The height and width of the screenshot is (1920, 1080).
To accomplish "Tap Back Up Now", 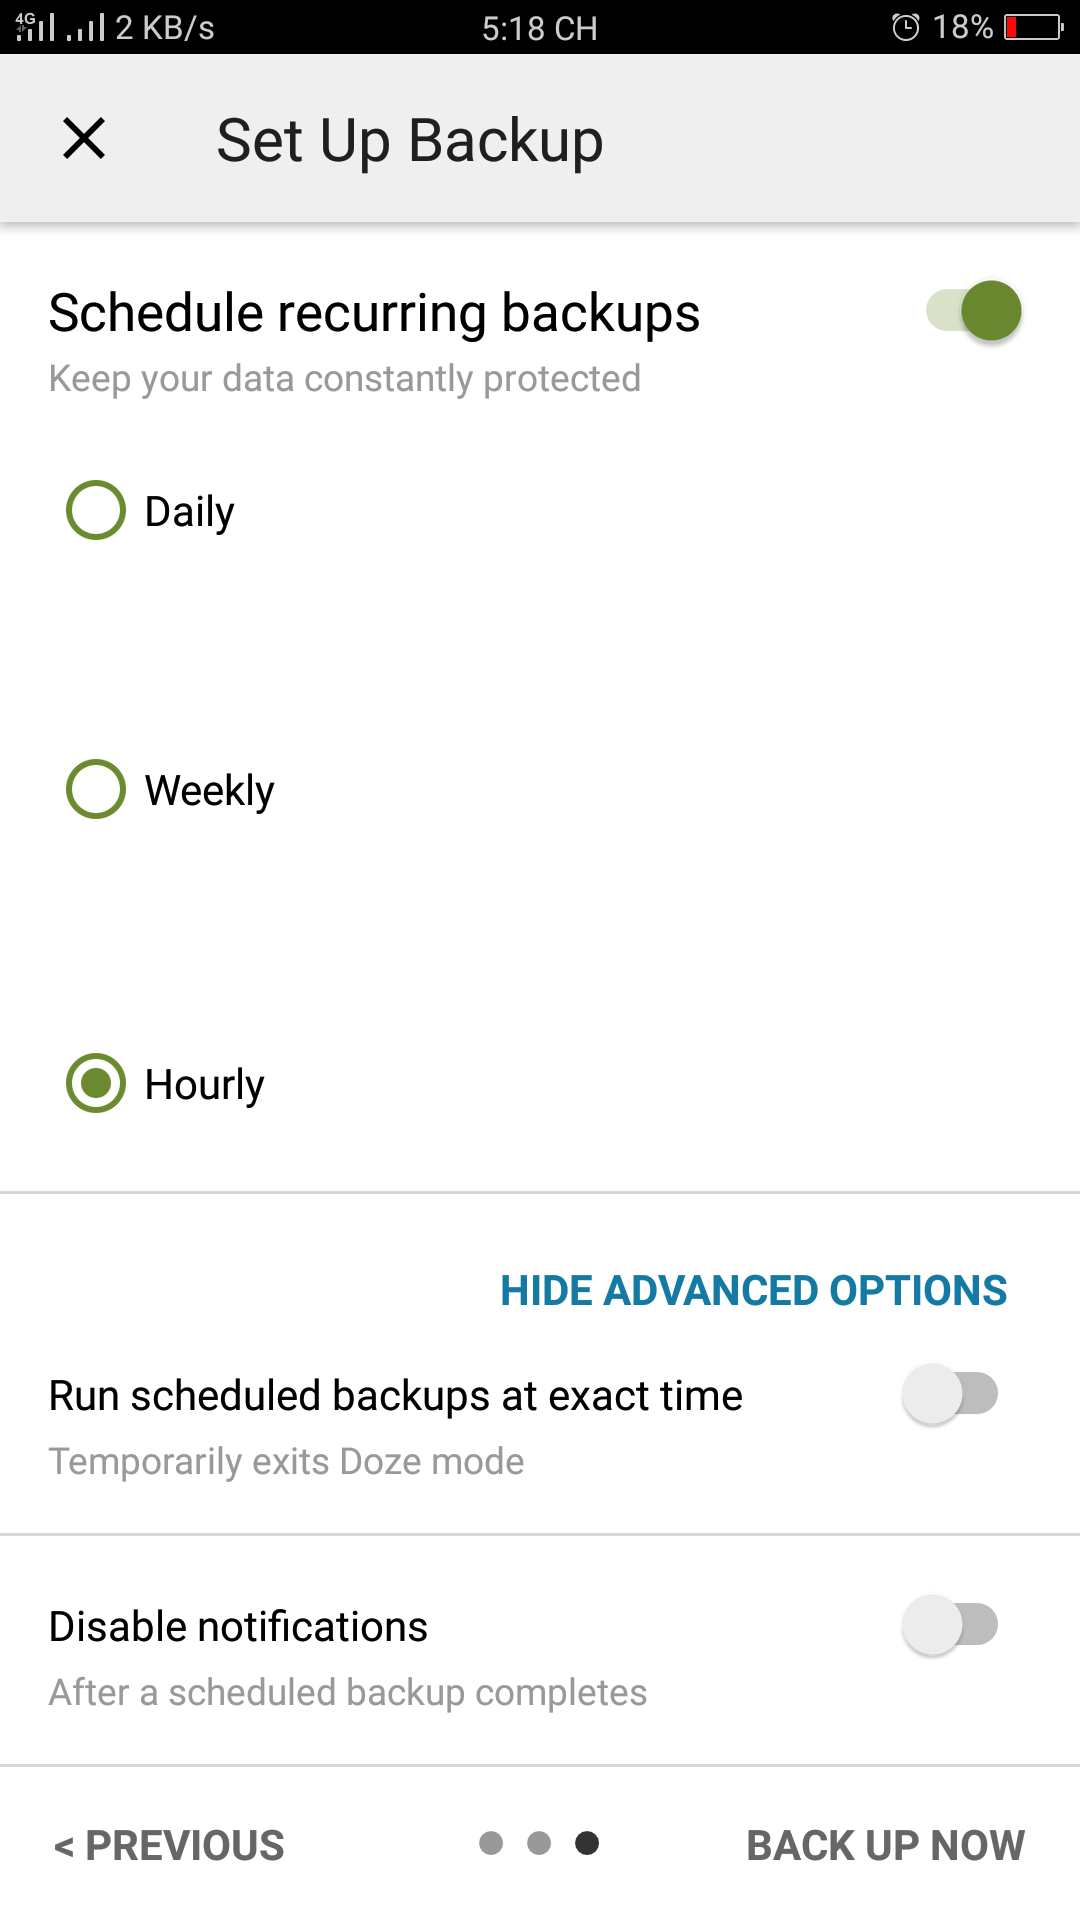I will tap(885, 1845).
